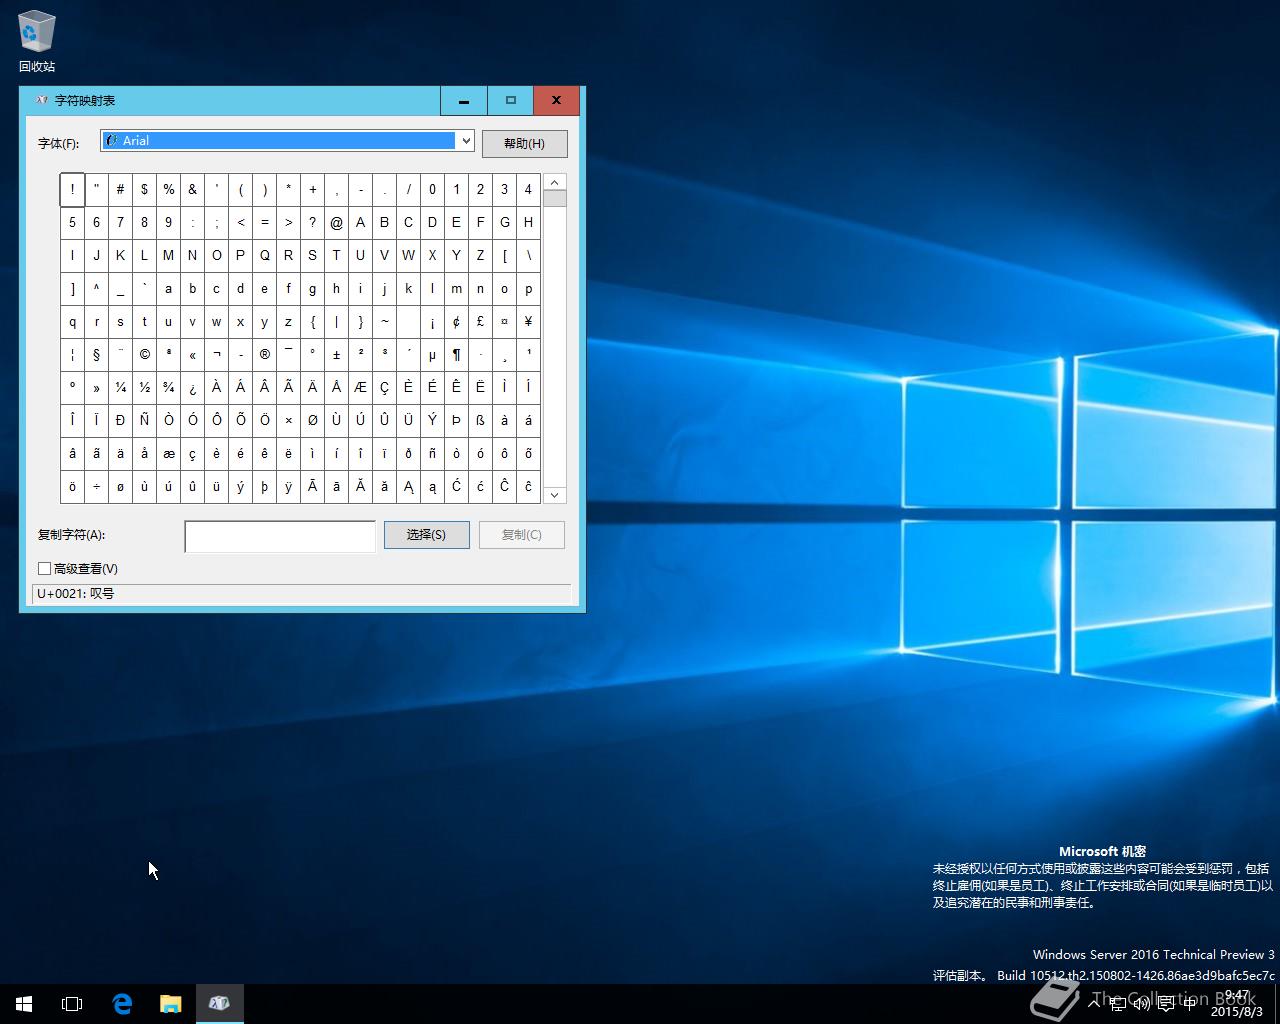
Task: Select the copyright © character cell
Action: pos(144,354)
